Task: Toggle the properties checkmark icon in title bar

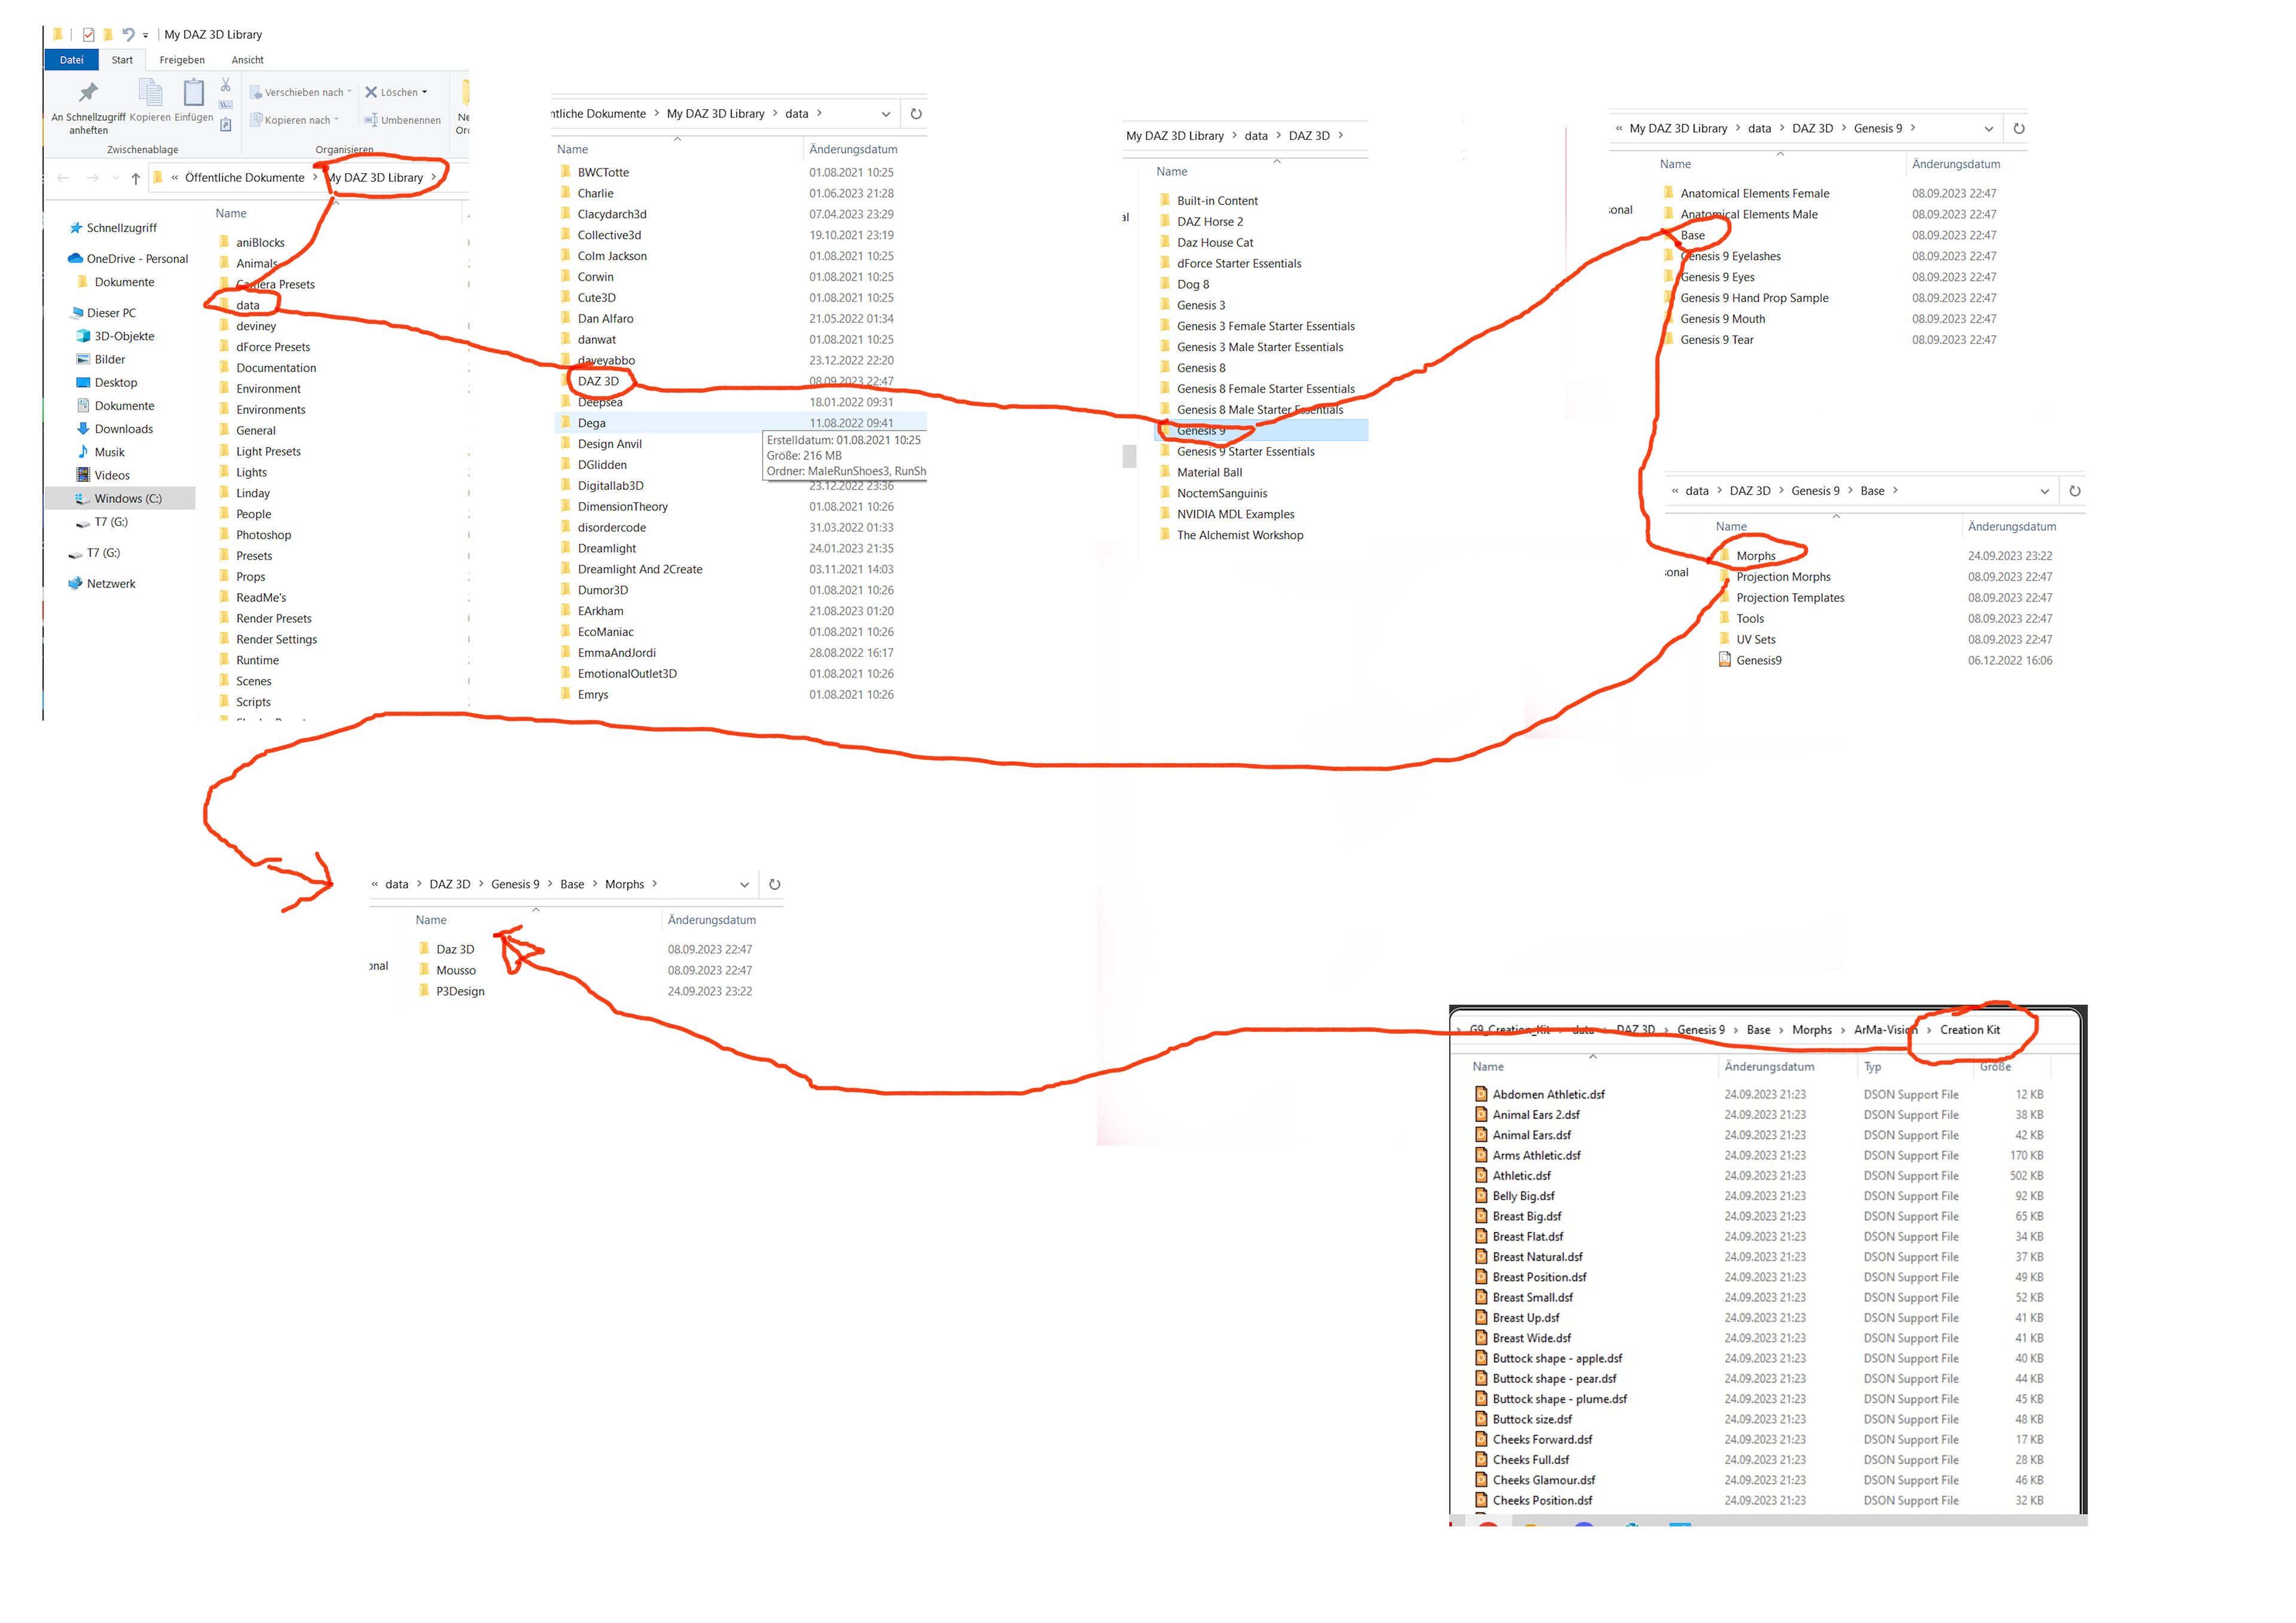Action: [x=88, y=34]
